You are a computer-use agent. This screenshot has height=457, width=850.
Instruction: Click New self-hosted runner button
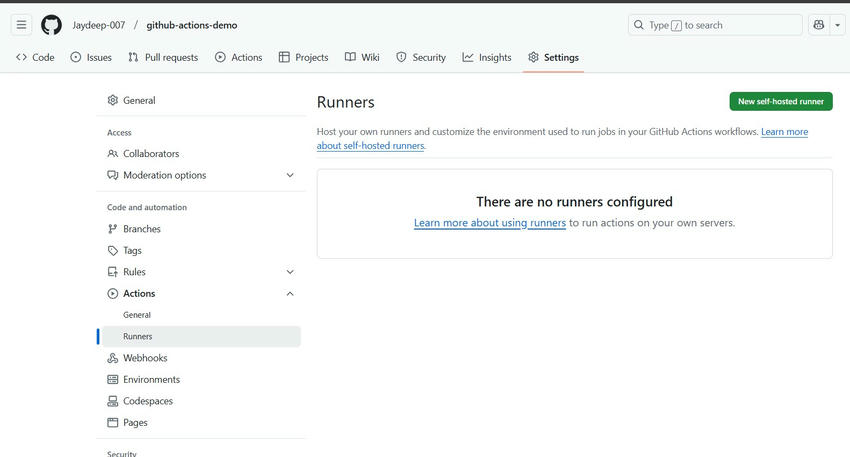coord(781,101)
